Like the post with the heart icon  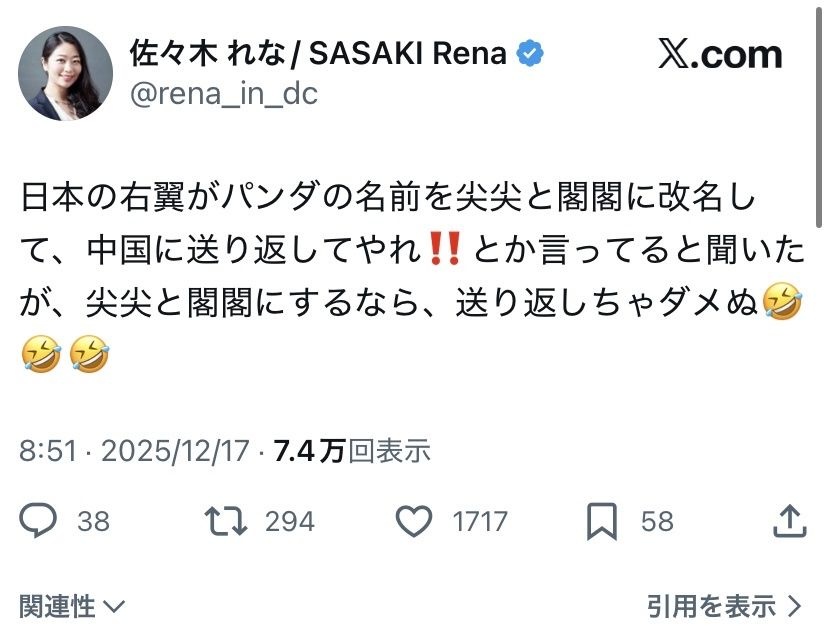point(413,520)
